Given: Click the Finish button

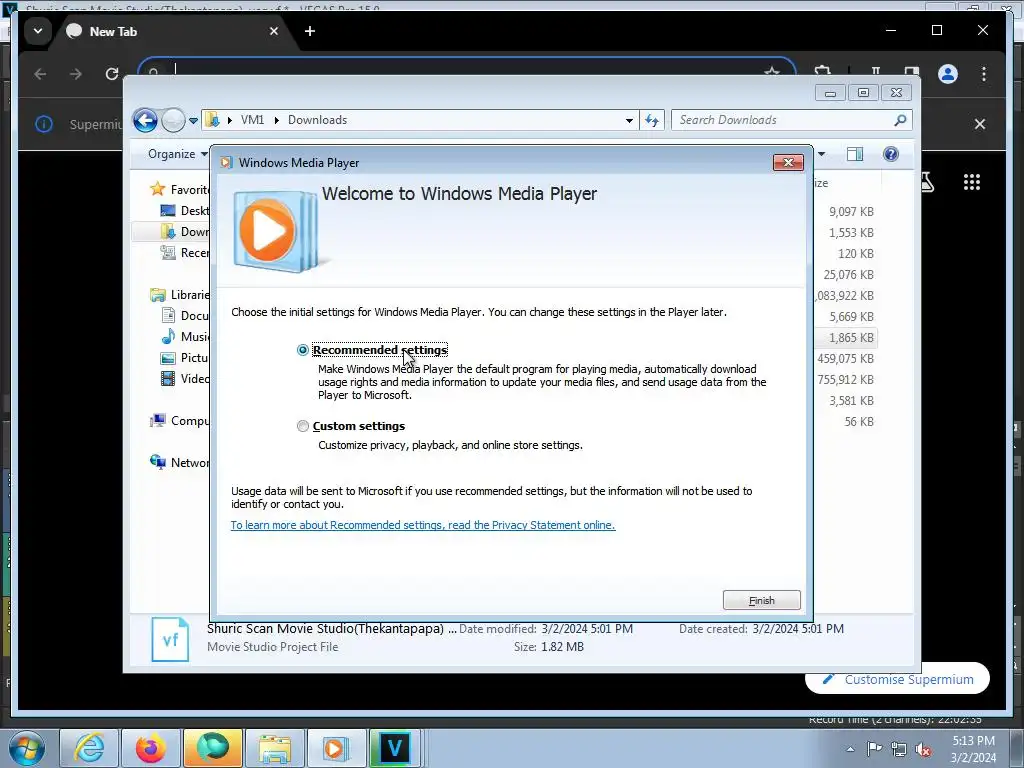Looking at the screenshot, I should [761, 600].
